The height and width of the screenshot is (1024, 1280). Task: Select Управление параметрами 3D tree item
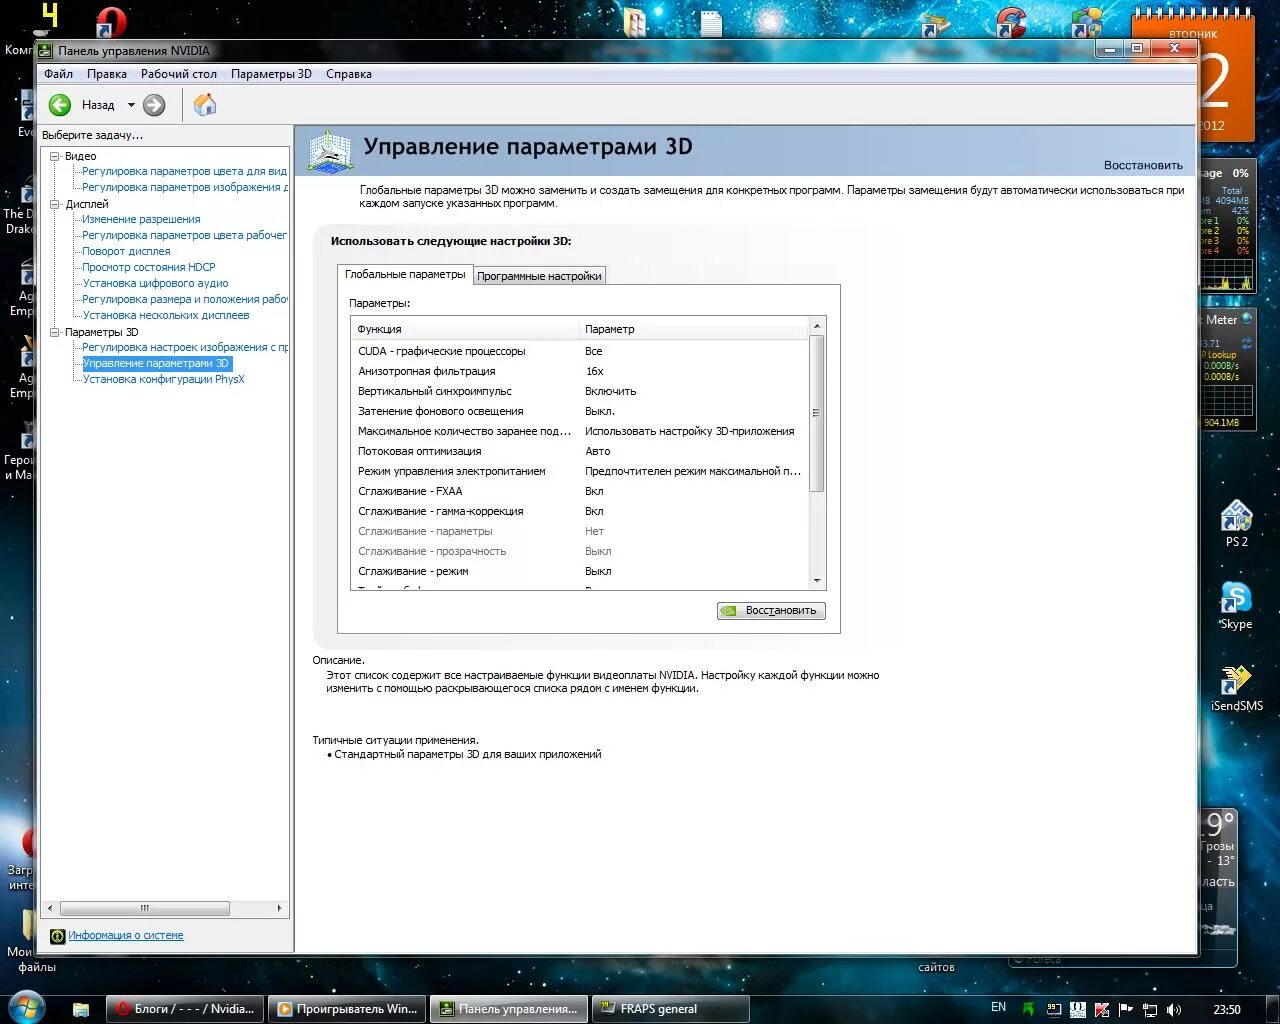[x=156, y=363]
